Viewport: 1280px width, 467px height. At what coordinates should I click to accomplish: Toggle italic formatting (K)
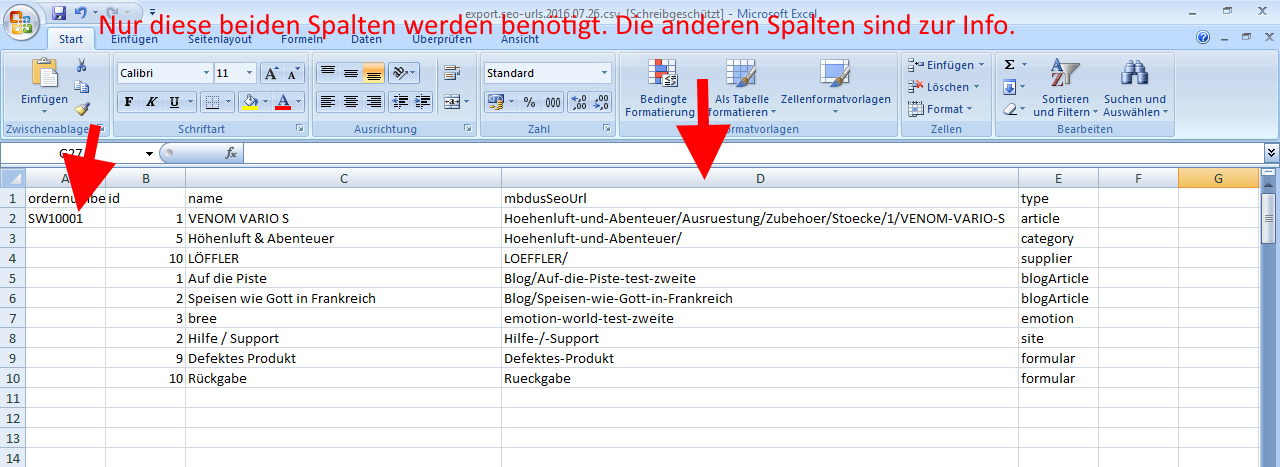[x=152, y=102]
